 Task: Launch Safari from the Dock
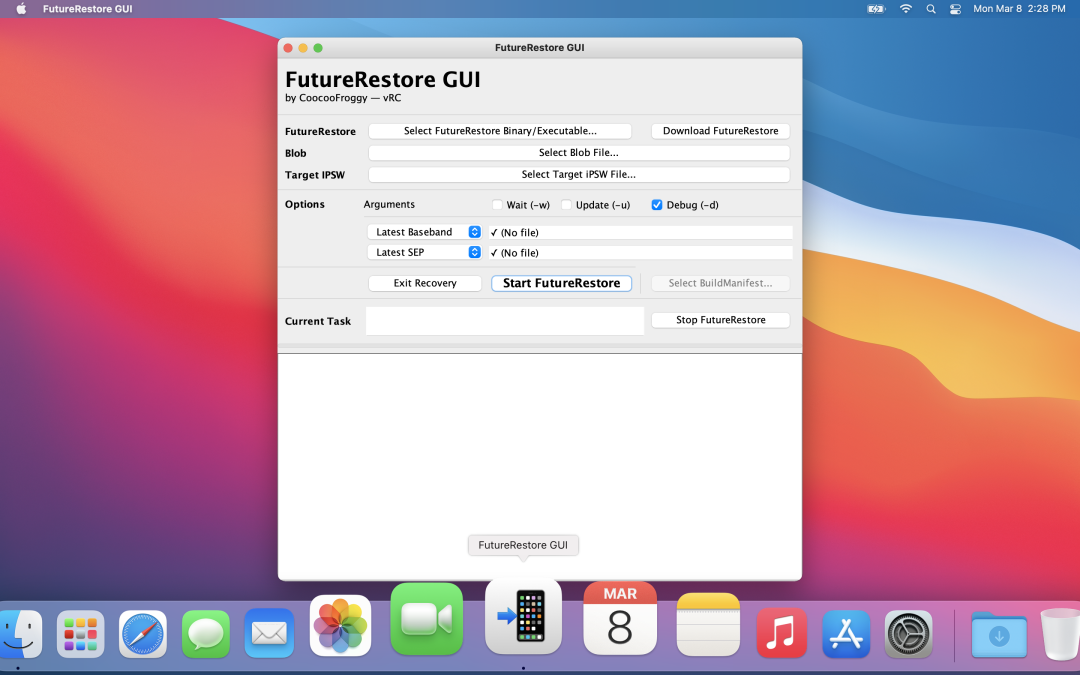143,634
